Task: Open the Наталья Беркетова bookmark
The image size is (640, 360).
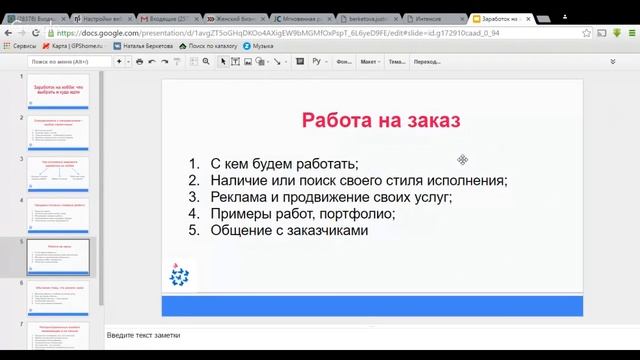Action: click(x=143, y=46)
